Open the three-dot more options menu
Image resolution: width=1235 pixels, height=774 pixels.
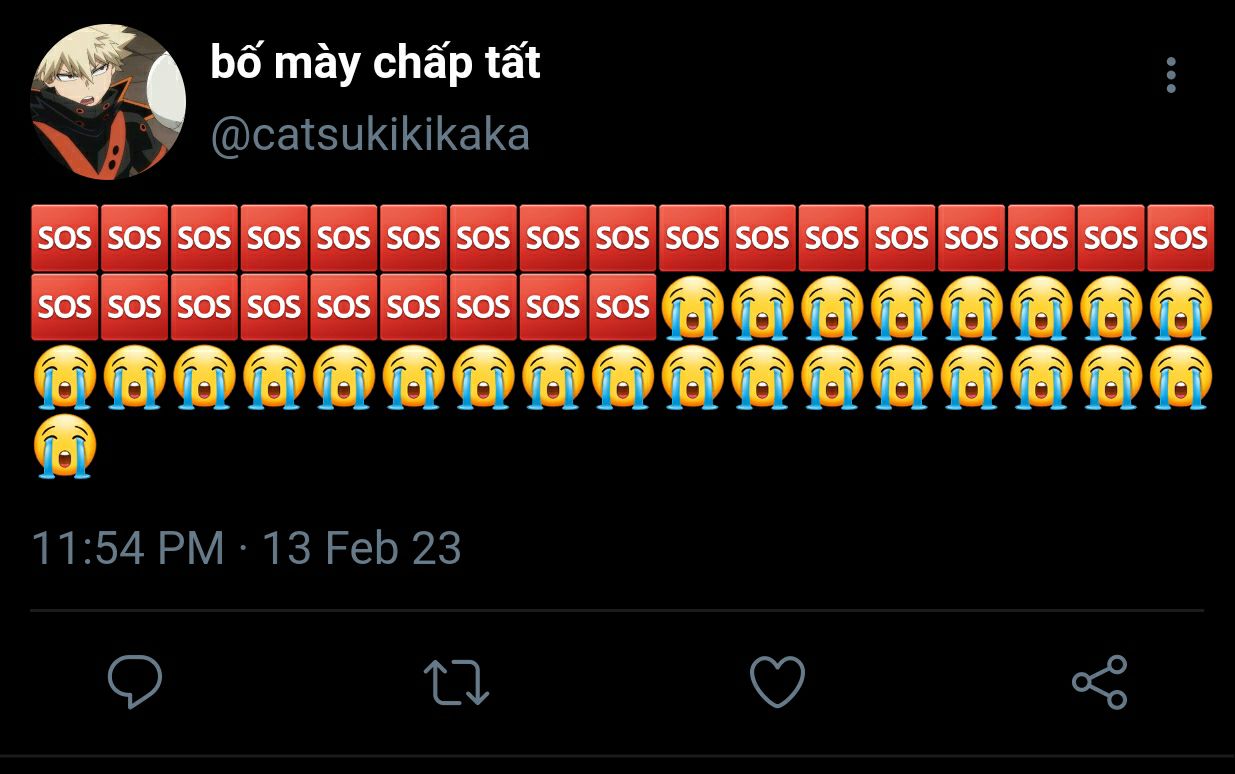1171,76
